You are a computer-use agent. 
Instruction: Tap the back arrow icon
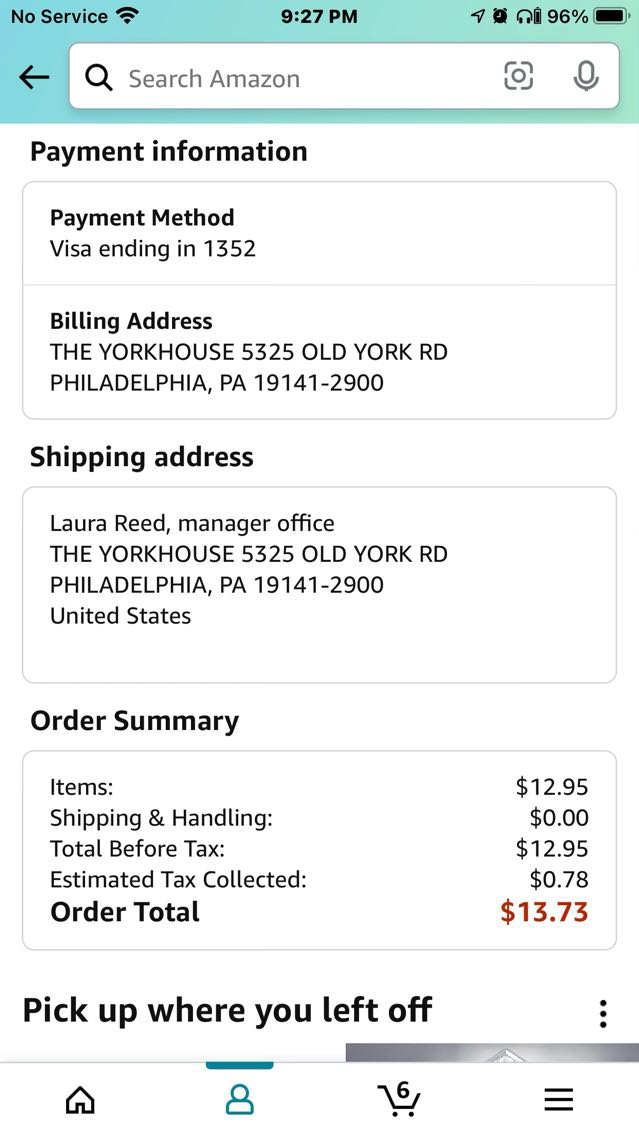tap(34, 78)
